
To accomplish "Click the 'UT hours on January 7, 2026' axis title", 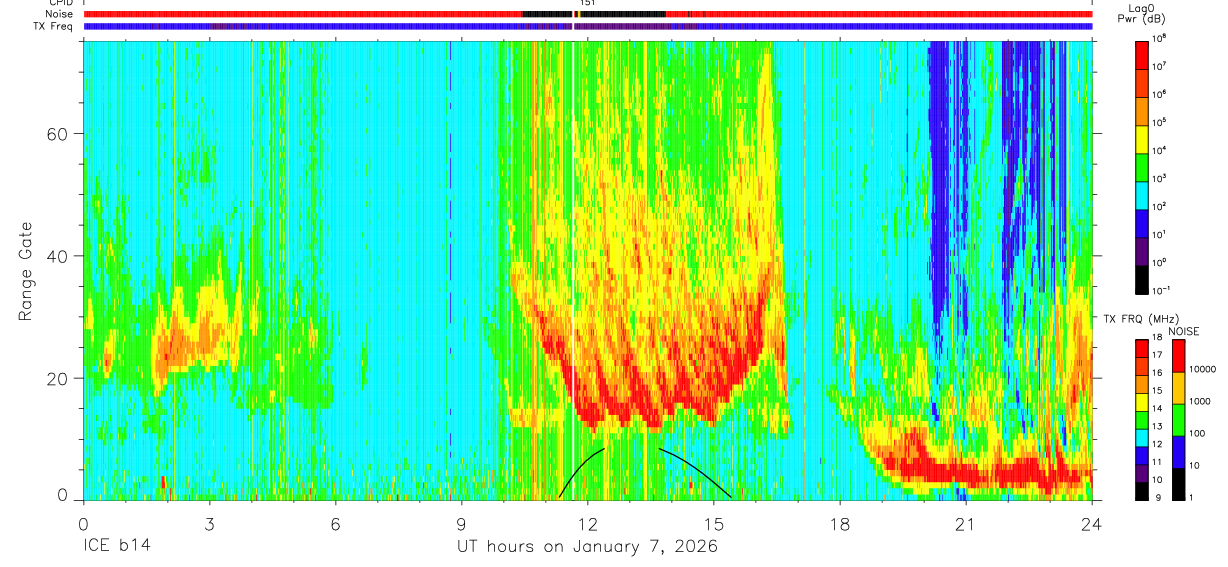I will (587, 548).
